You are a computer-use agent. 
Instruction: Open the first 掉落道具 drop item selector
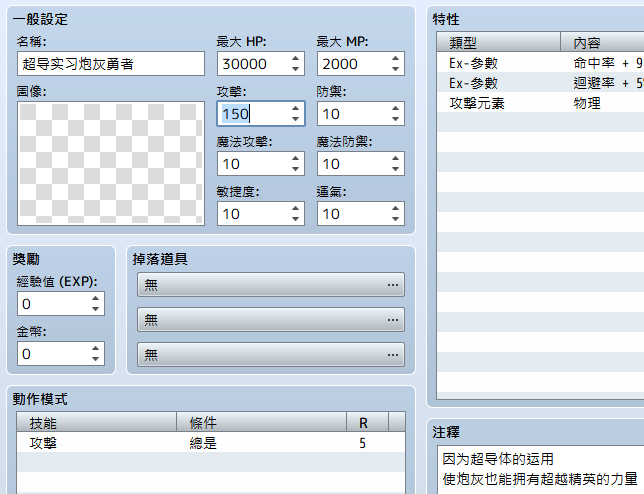click(x=271, y=285)
